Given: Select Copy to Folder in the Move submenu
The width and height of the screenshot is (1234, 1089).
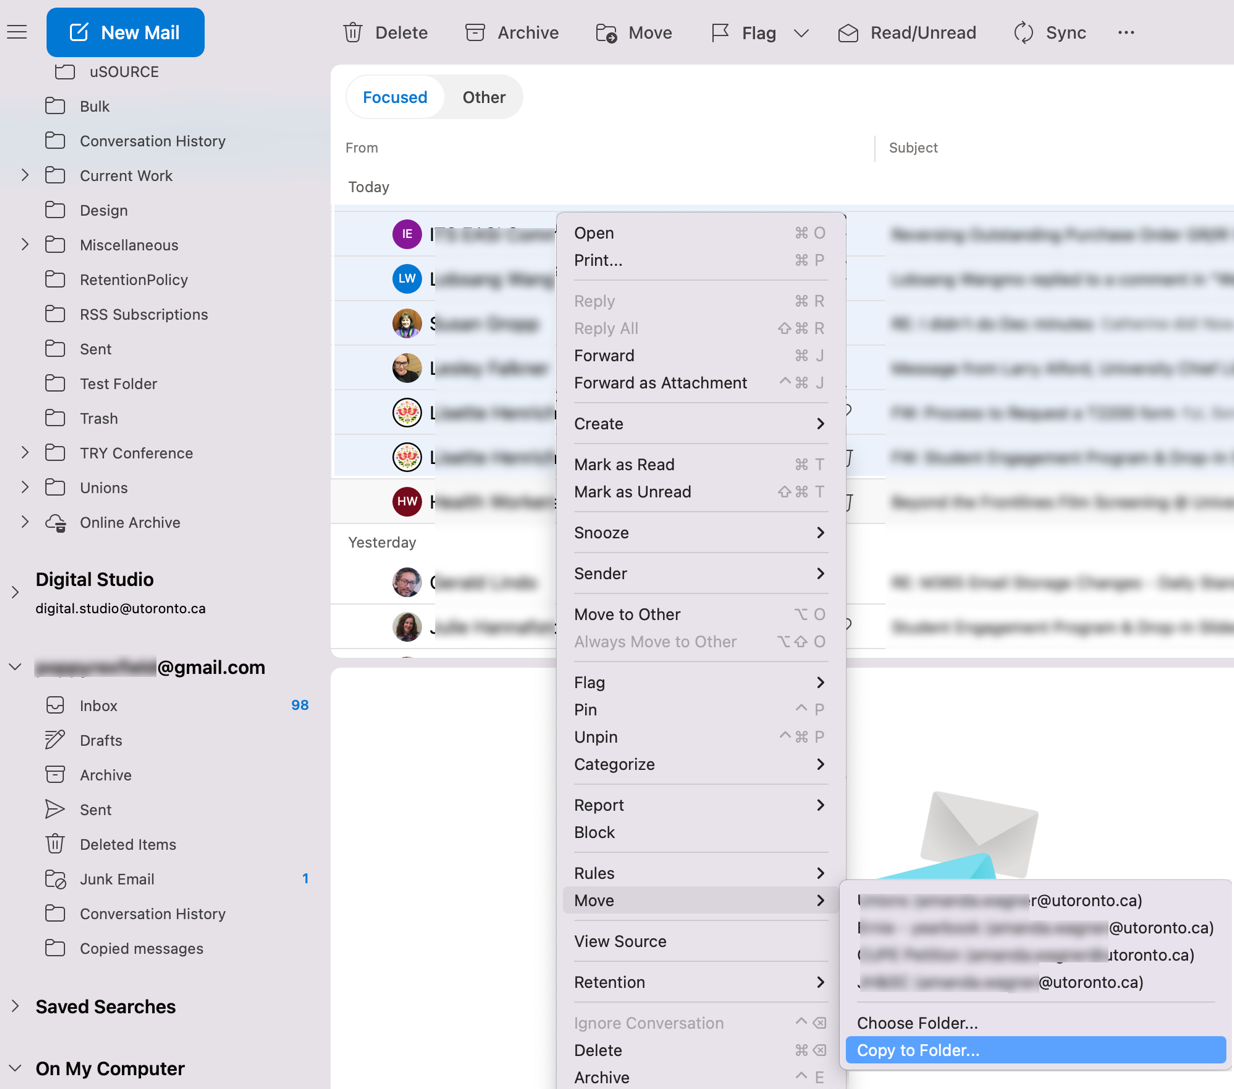Looking at the screenshot, I should pos(917,1050).
